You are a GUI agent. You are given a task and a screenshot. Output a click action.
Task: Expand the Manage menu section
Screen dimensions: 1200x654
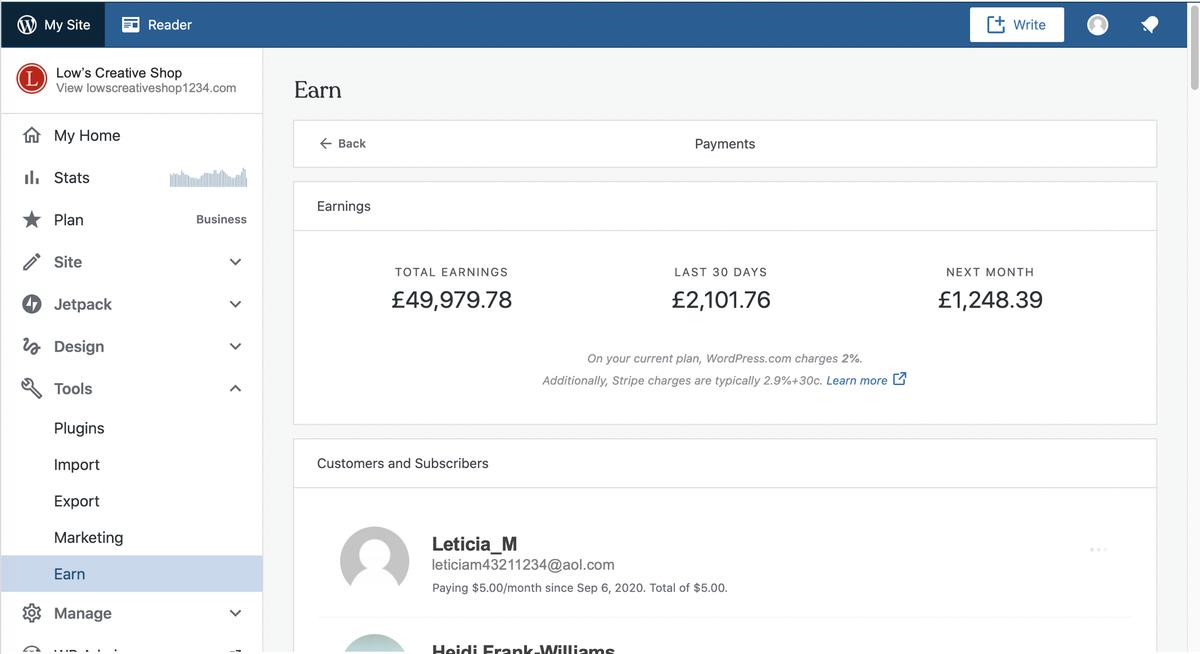click(235, 613)
